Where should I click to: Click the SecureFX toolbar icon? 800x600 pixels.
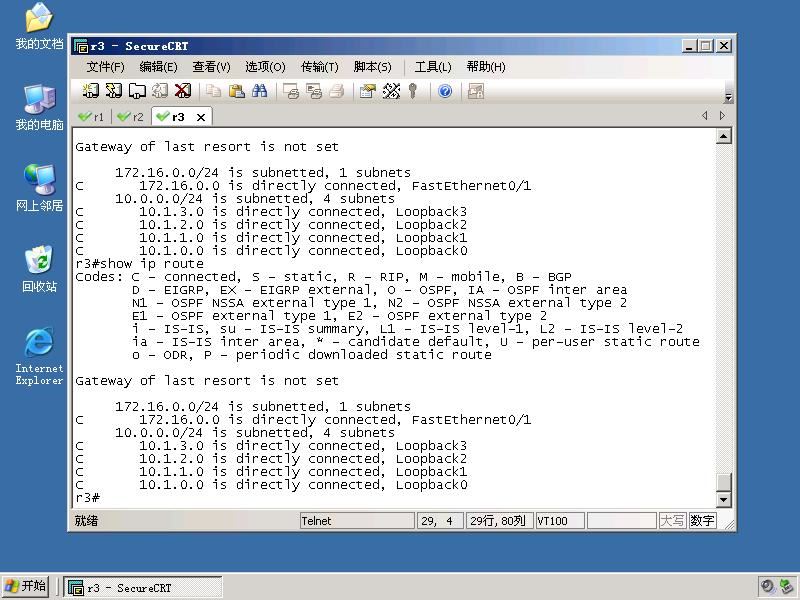point(476,91)
